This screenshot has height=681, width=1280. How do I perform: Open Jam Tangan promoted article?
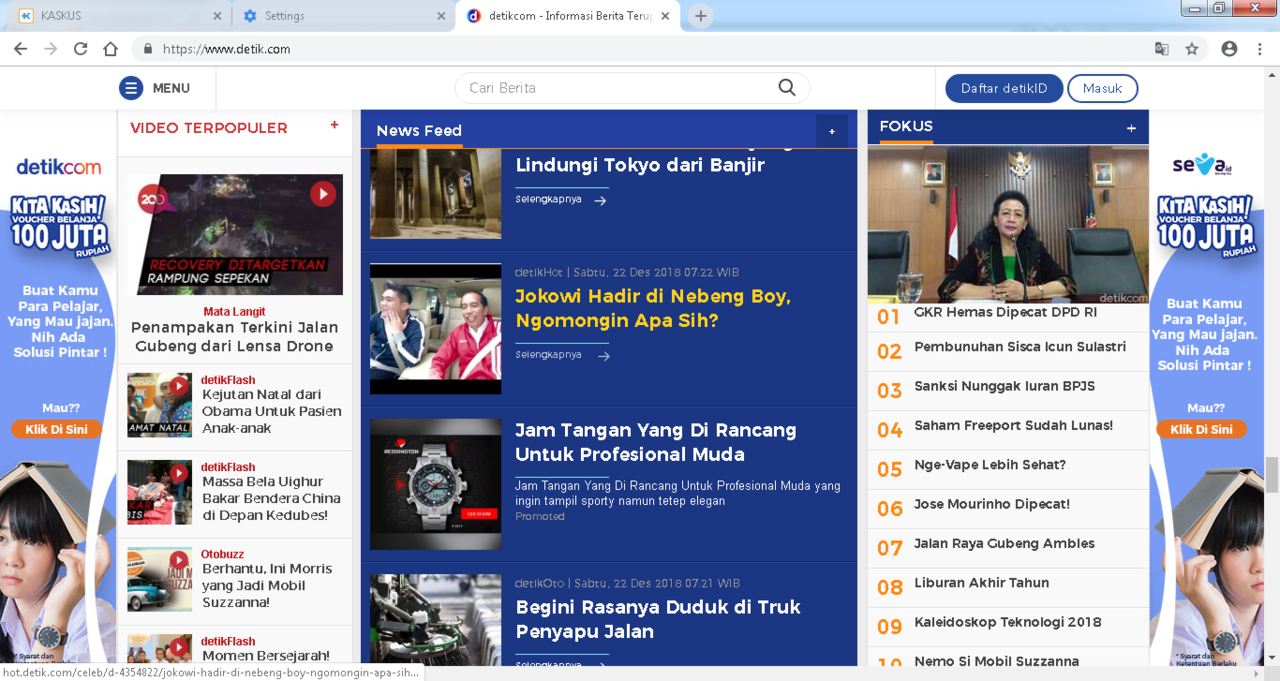pos(656,442)
